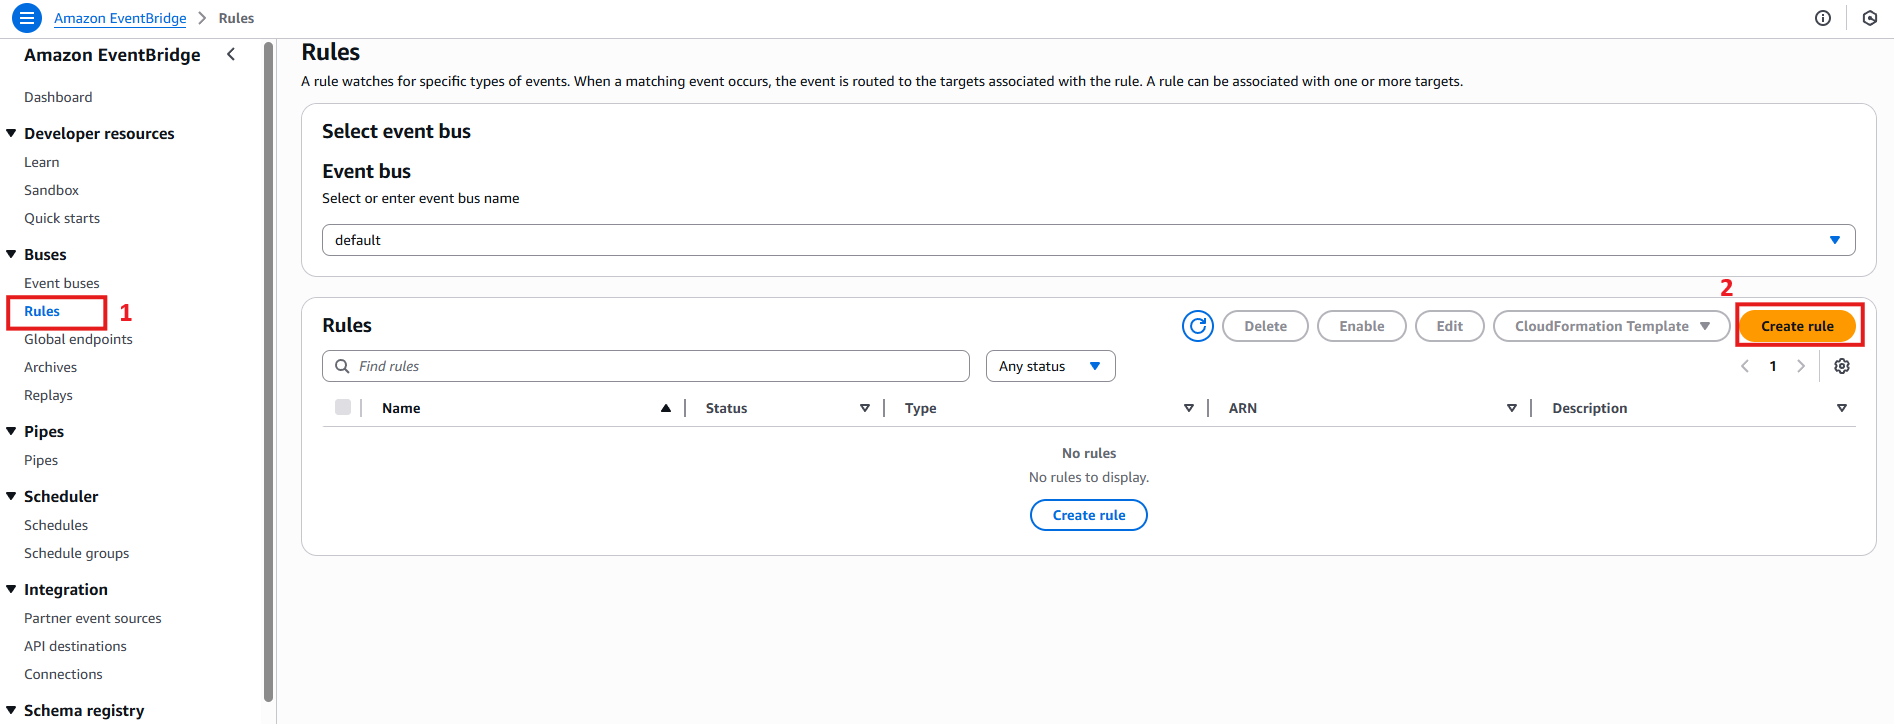Screen dimensions: 1894x724
Task: Open the event bus name dropdown
Action: [1088, 240]
